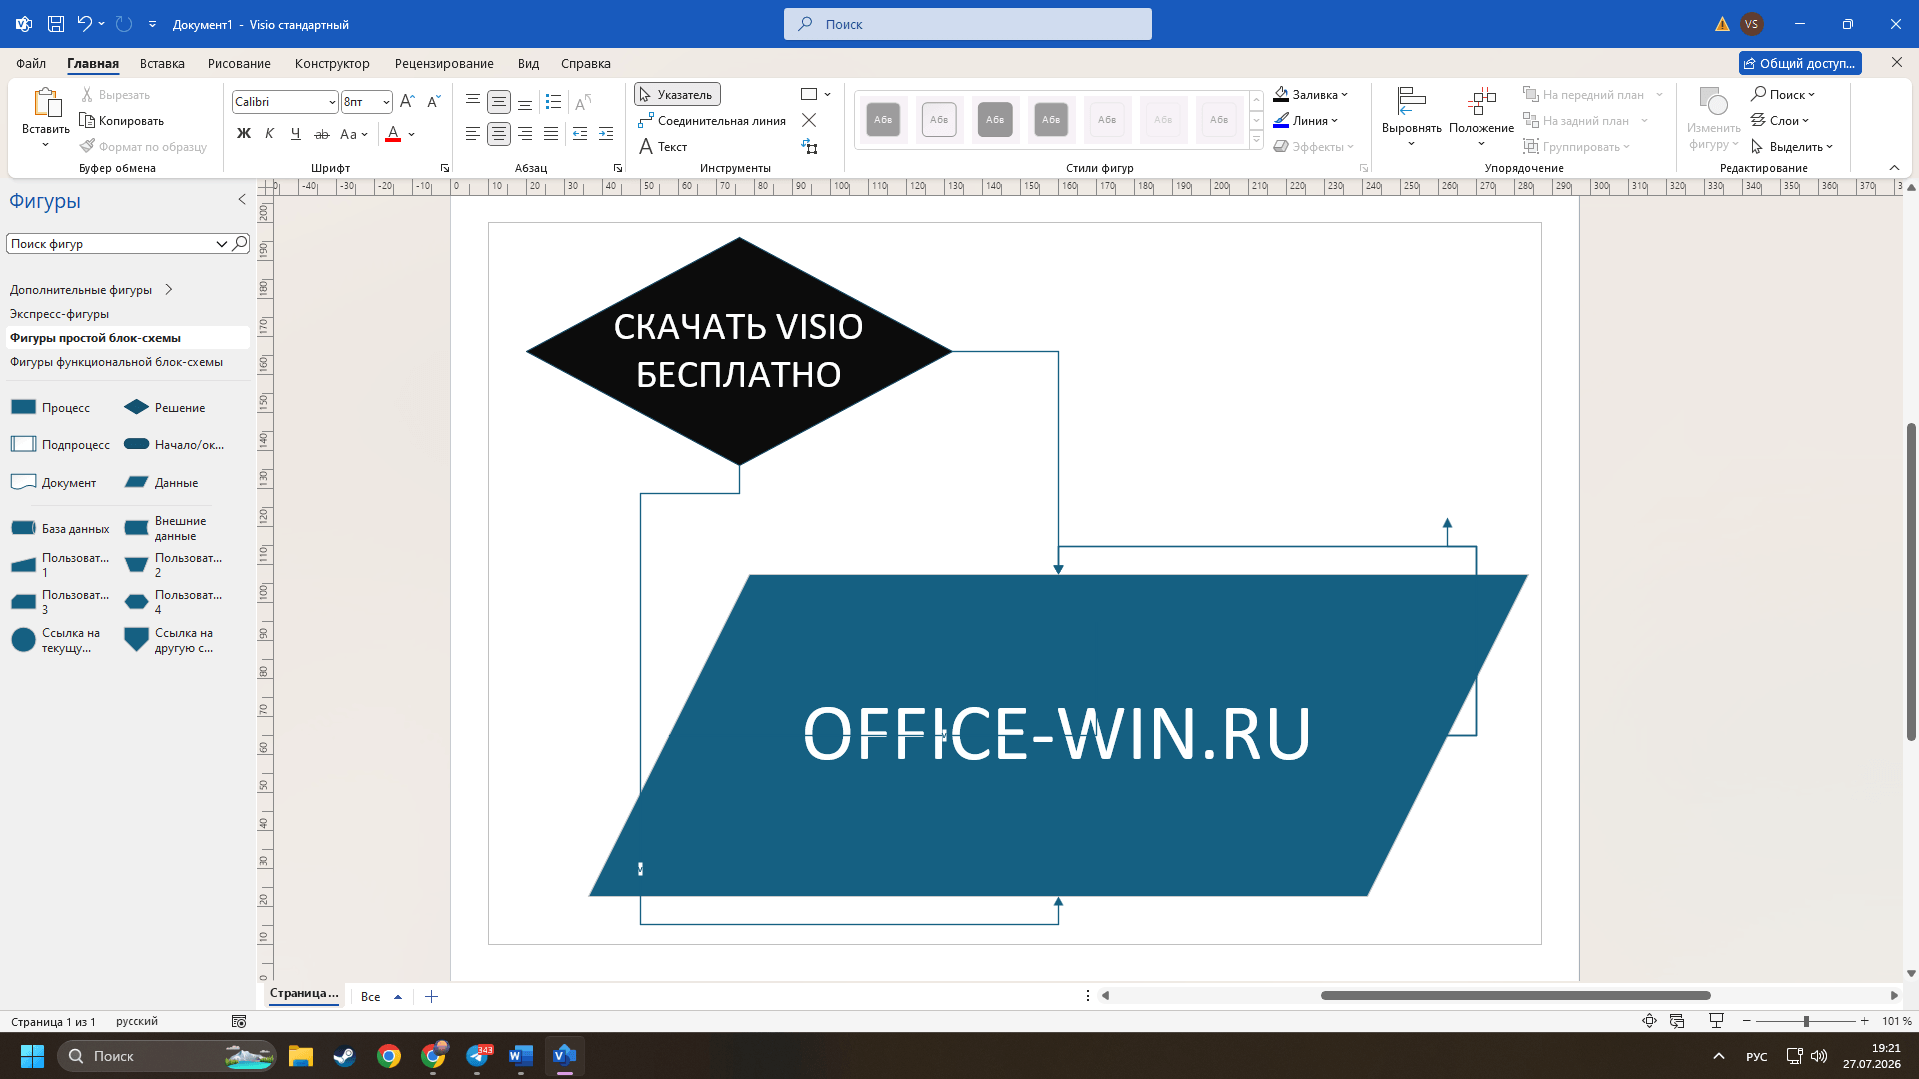The height and width of the screenshot is (1079, 1919).
Task: Open the Вид tab
Action: tap(528, 64)
